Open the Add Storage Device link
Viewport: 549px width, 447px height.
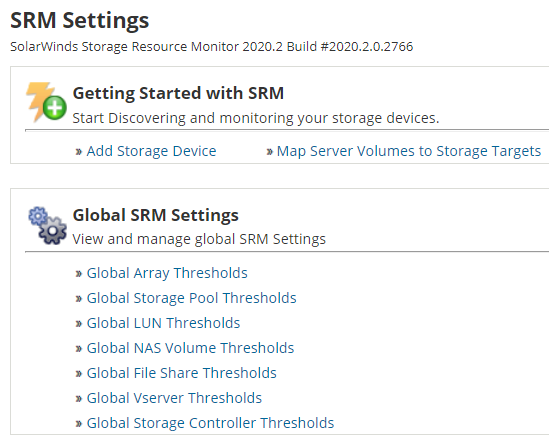151,151
